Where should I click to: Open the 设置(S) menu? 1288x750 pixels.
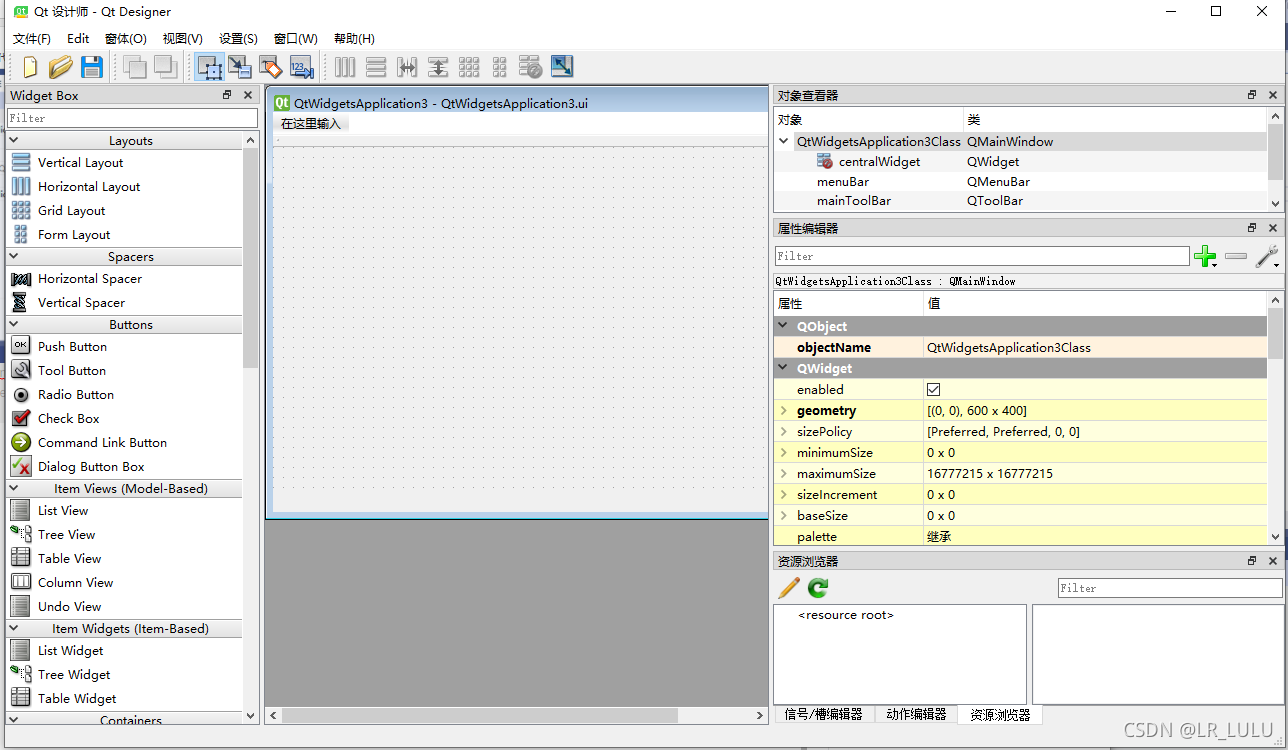point(238,39)
